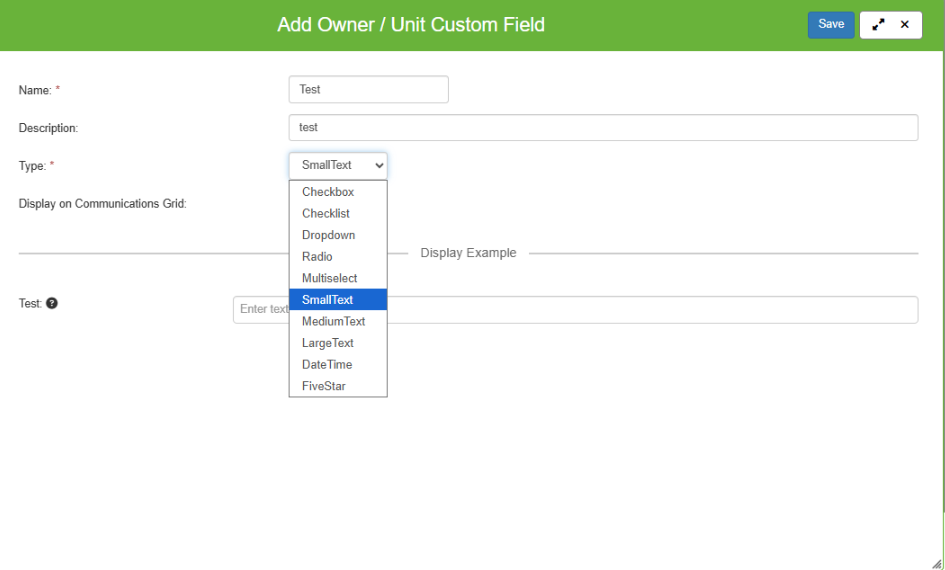Select LargeText from the type list
945x570 pixels.
click(338, 343)
